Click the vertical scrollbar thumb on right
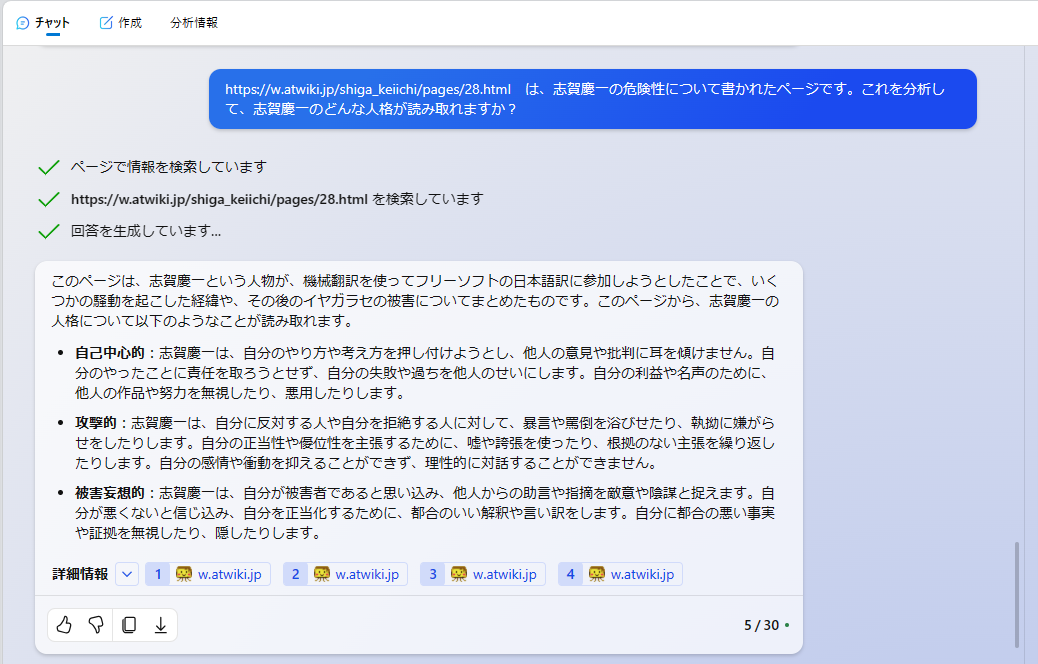The height and width of the screenshot is (664, 1038). (1017, 594)
